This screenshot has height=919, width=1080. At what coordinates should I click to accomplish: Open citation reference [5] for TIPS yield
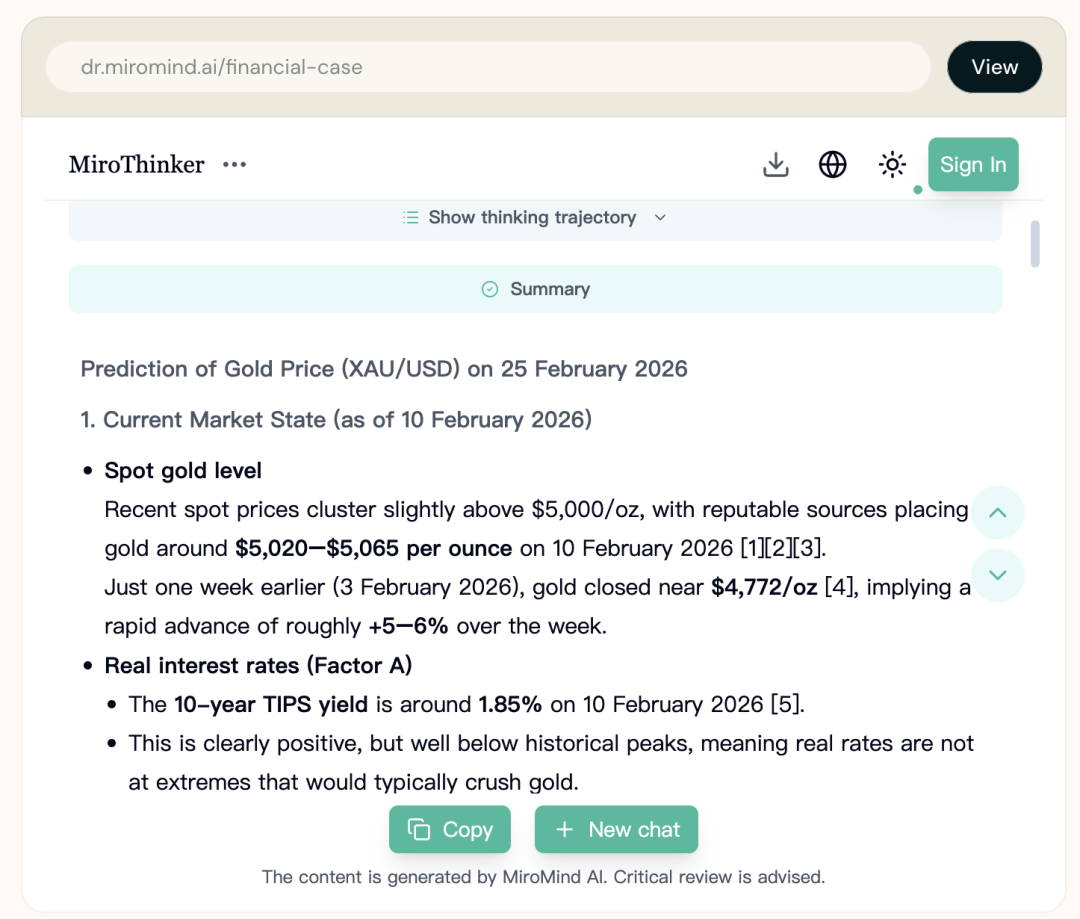(x=786, y=705)
